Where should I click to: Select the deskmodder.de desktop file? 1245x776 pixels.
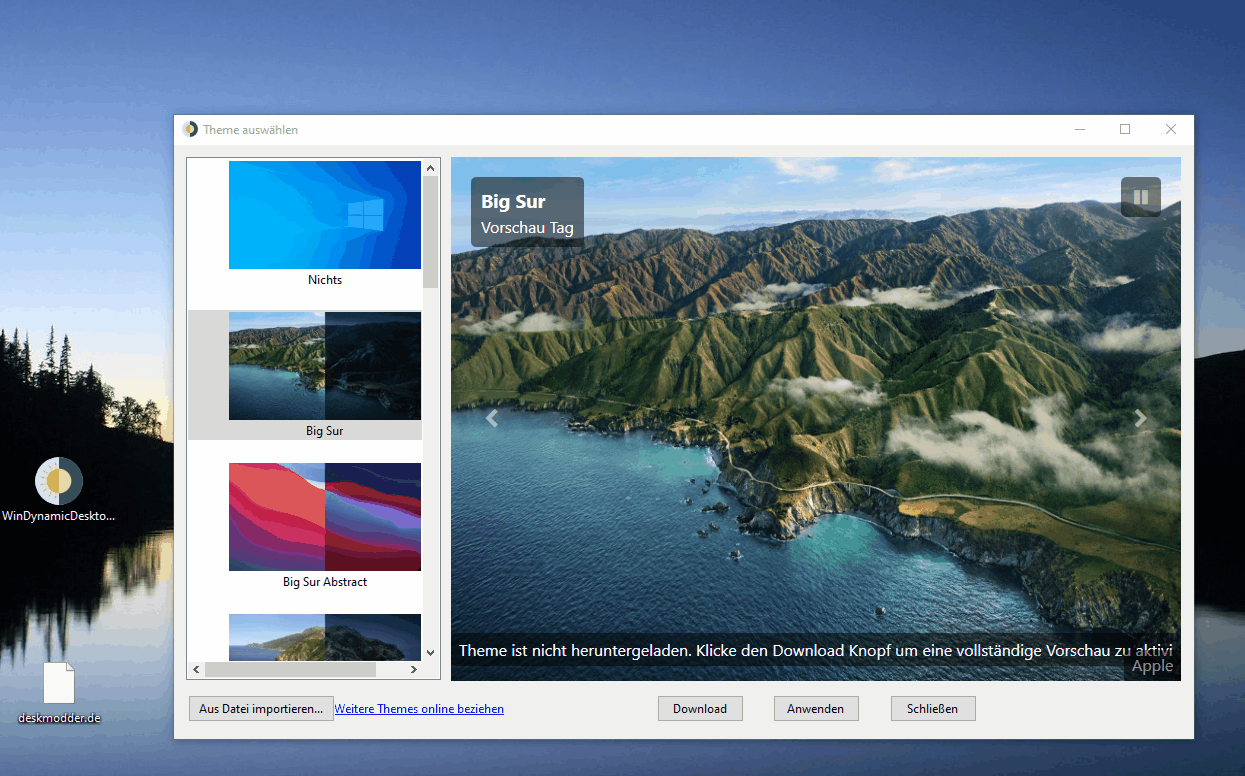point(59,693)
